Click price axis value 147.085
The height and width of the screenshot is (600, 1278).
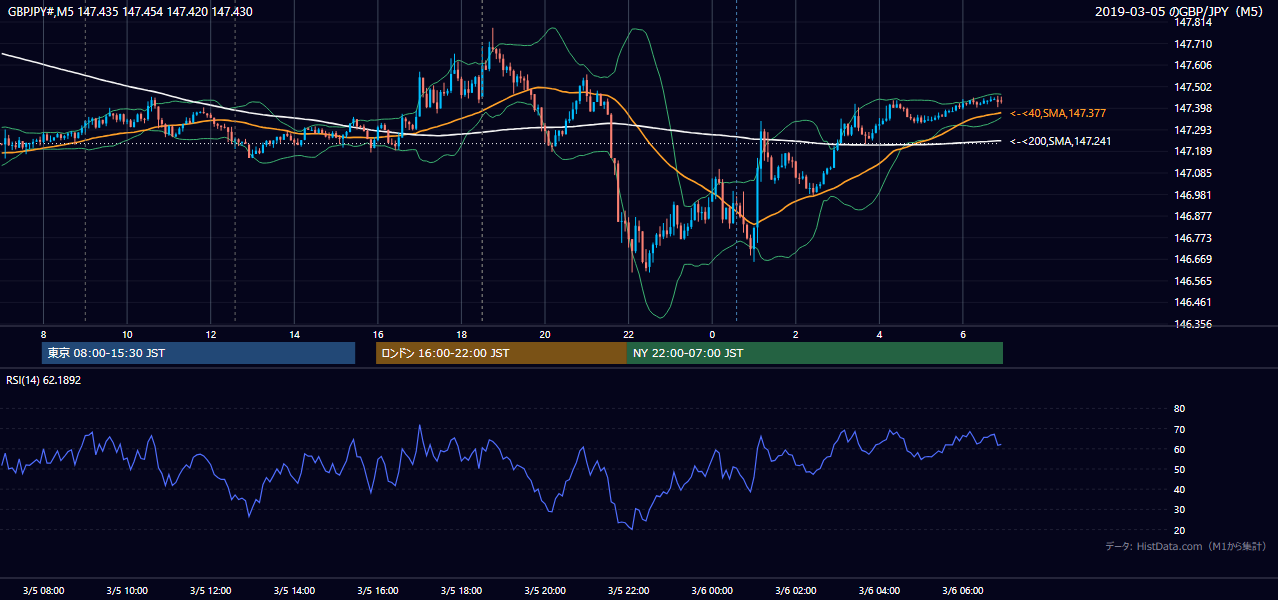pos(1194,173)
